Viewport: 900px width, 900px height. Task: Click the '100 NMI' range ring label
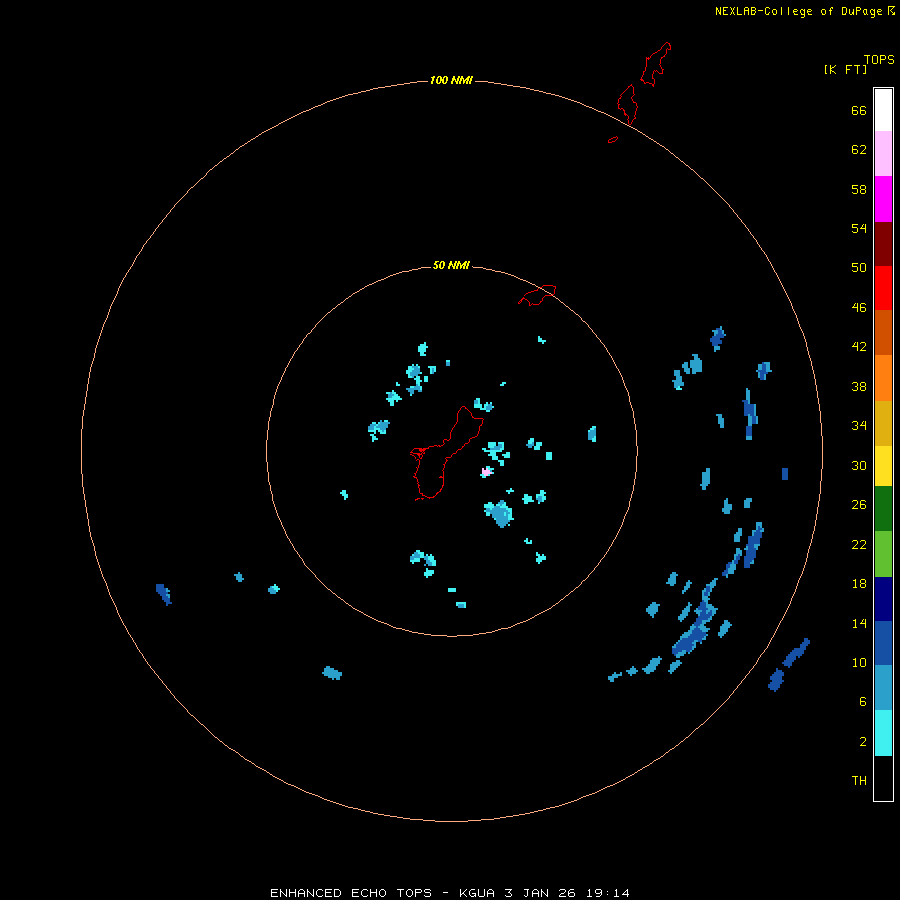tap(451, 80)
